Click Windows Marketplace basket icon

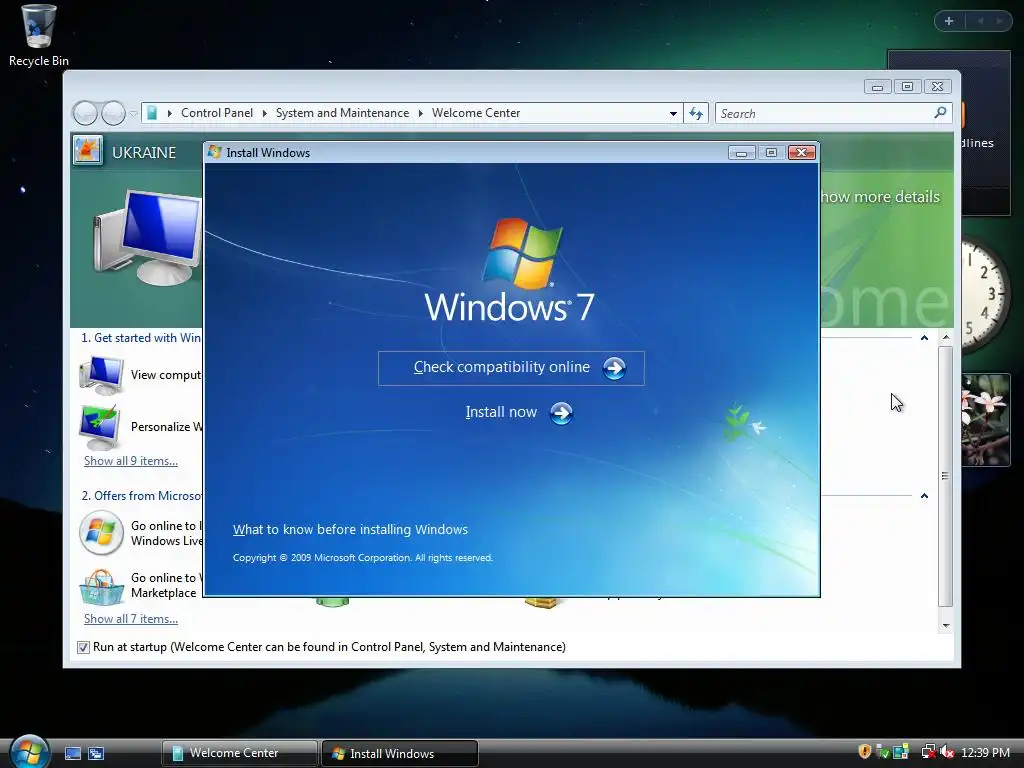pyautogui.click(x=101, y=586)
